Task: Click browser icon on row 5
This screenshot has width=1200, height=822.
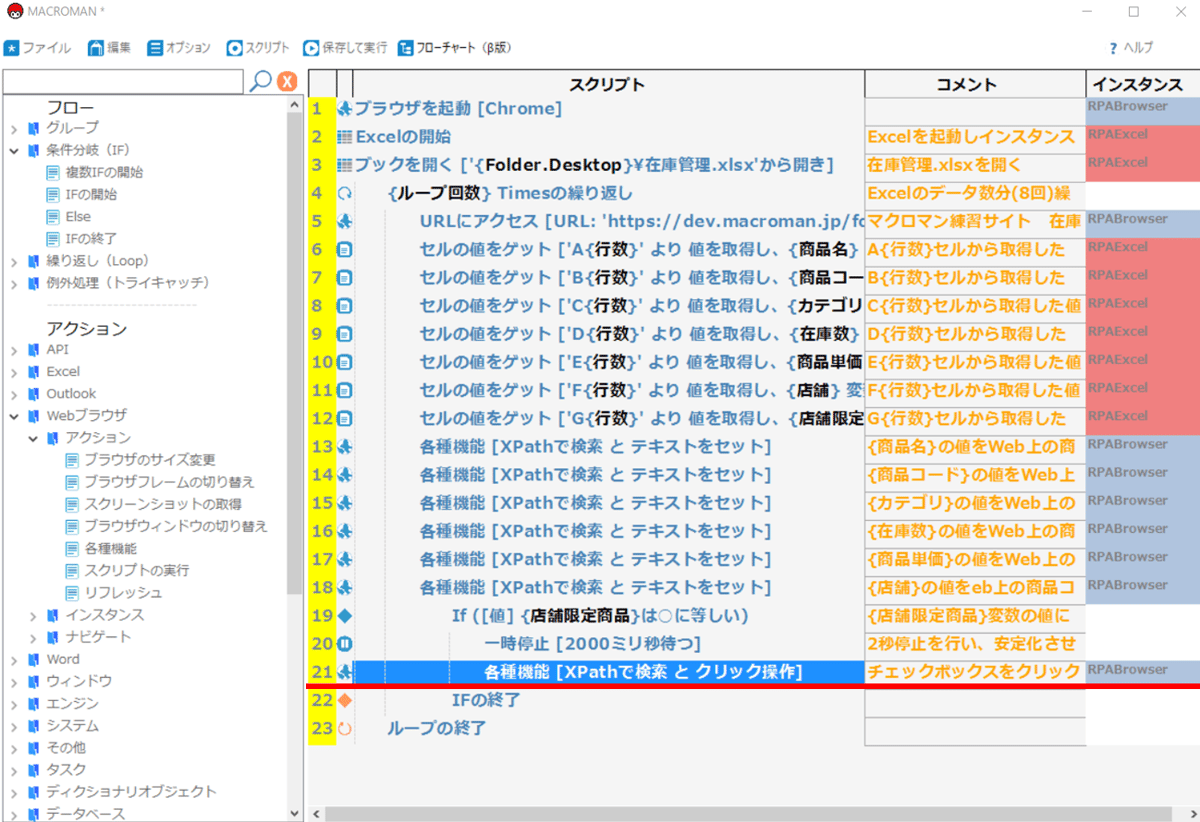Action: coord(345,221)
